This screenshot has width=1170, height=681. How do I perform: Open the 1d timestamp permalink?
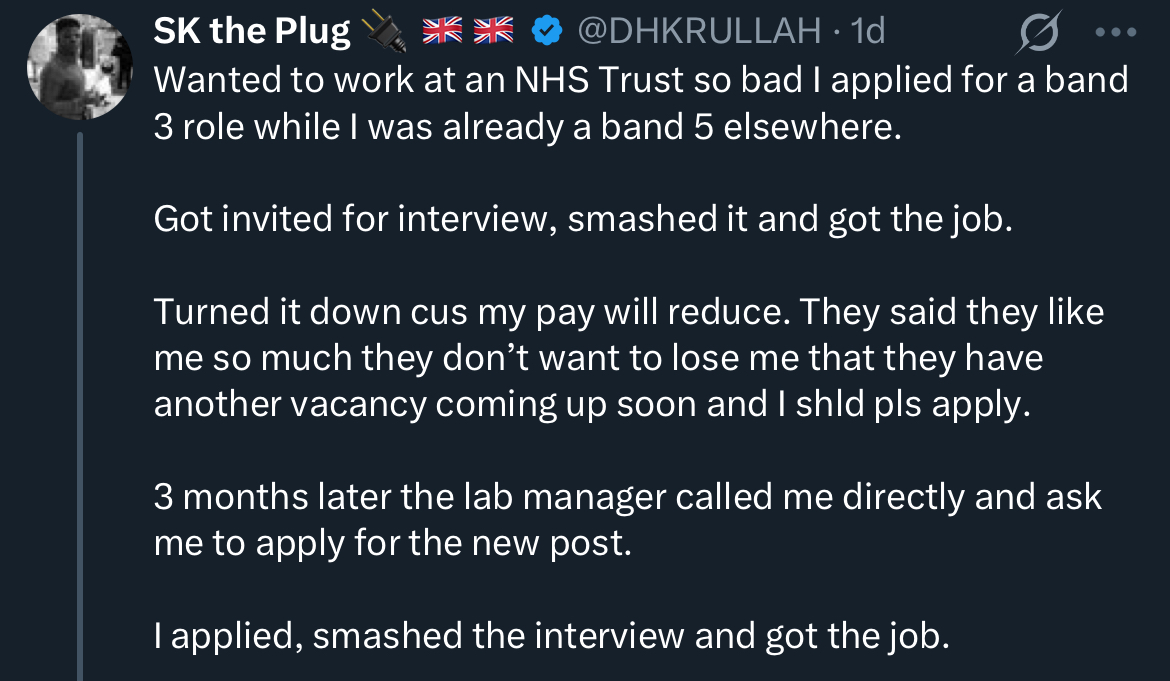pos(868,31)
